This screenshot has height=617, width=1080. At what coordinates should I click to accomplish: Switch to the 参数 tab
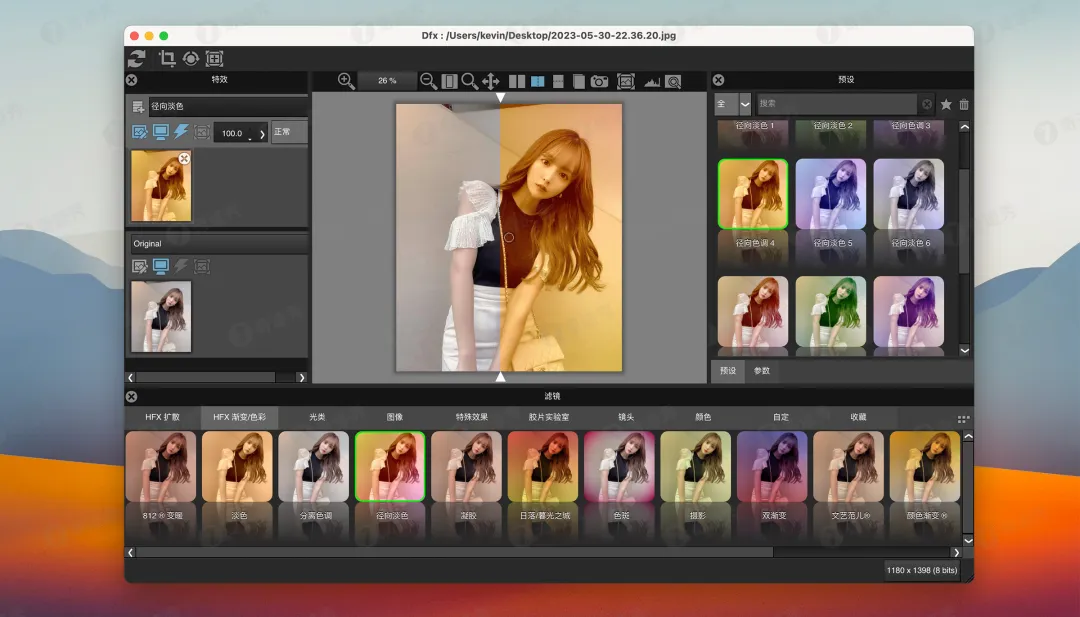762,370
